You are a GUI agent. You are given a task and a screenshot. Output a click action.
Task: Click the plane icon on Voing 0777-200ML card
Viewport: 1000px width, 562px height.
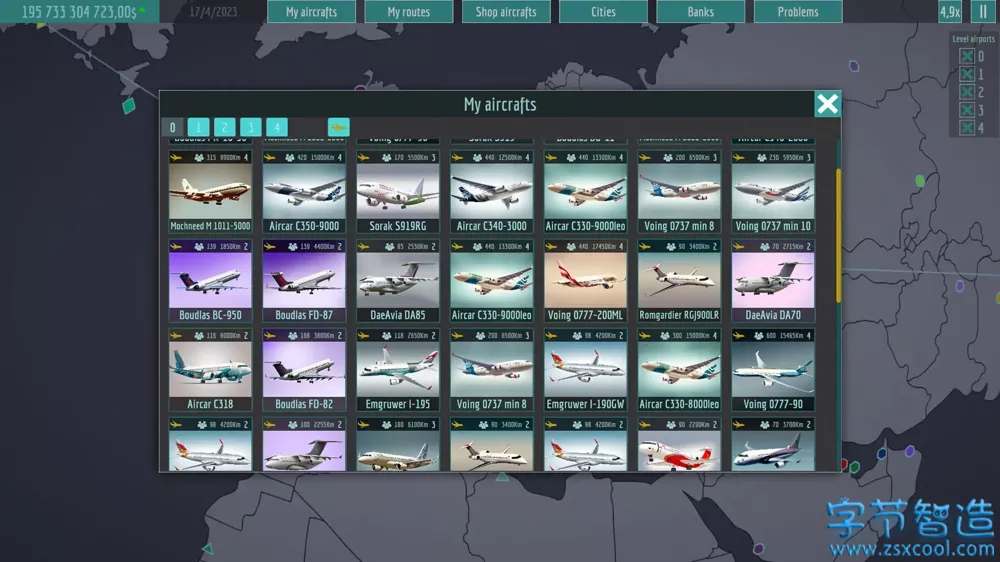coord(551,246)
